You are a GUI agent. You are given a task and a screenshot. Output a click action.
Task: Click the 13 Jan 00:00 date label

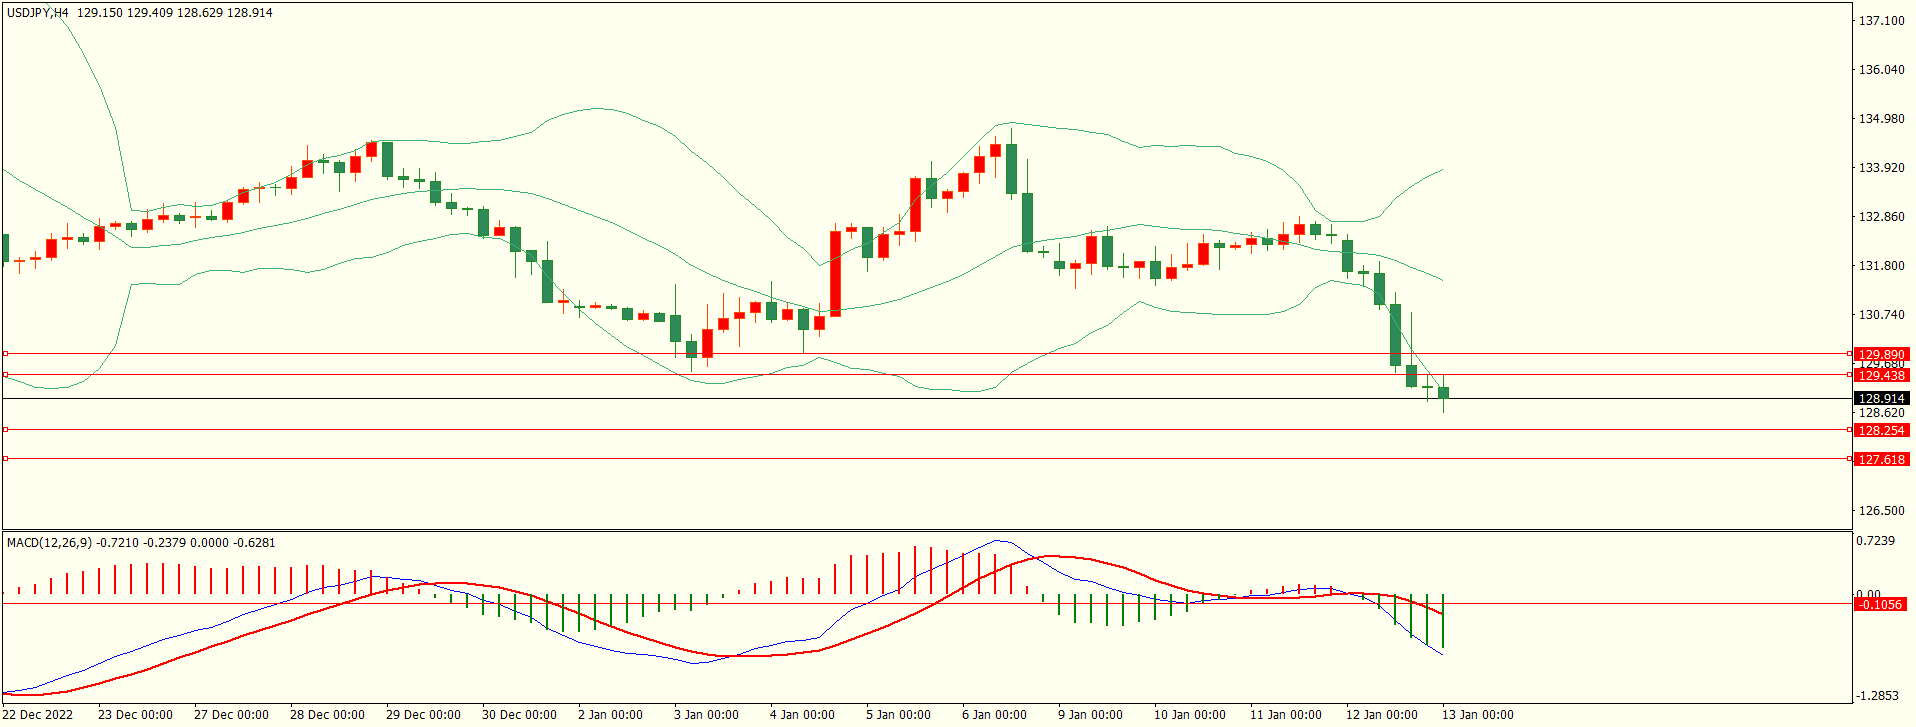point(1477,715)
